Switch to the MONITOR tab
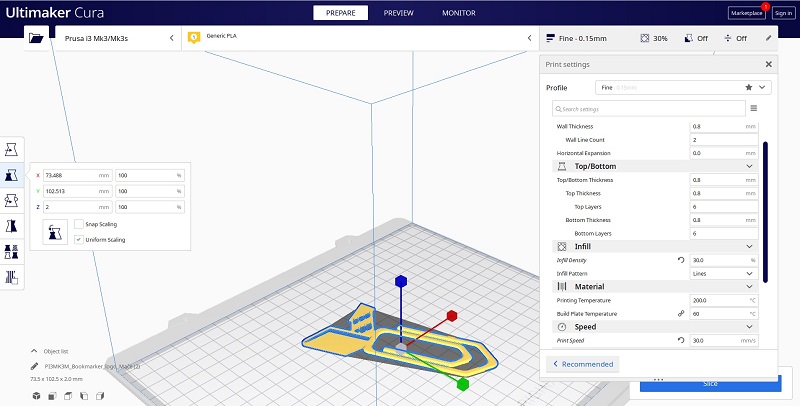The image size is (800, 406). tap(459, 13)
